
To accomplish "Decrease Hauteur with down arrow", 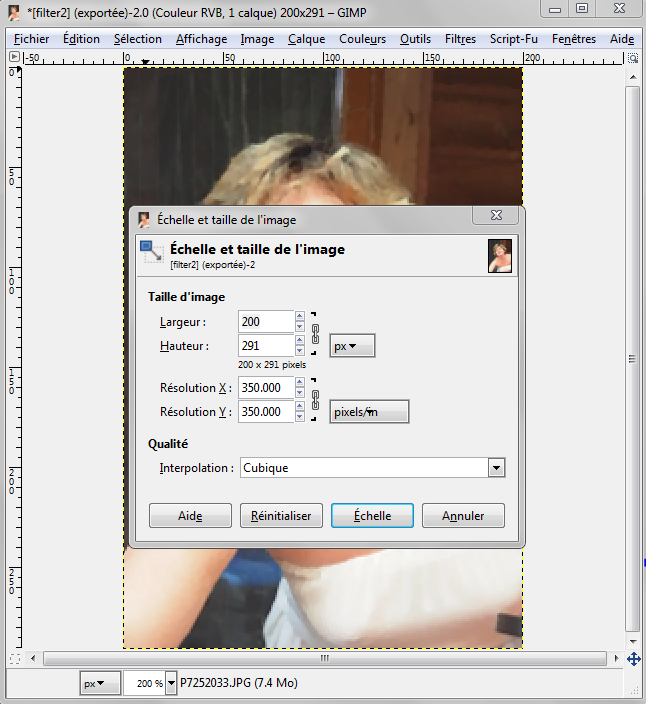I will coord(300,351).
